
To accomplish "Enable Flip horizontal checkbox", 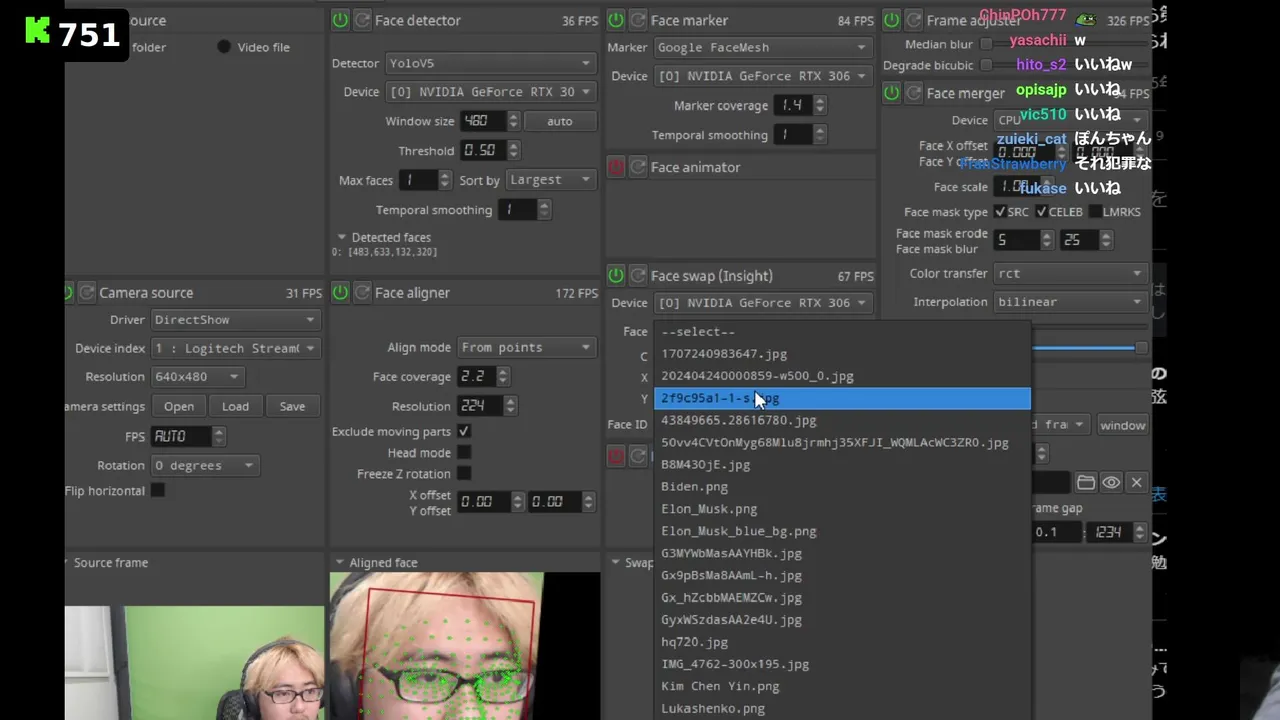I will coord(158,490).
